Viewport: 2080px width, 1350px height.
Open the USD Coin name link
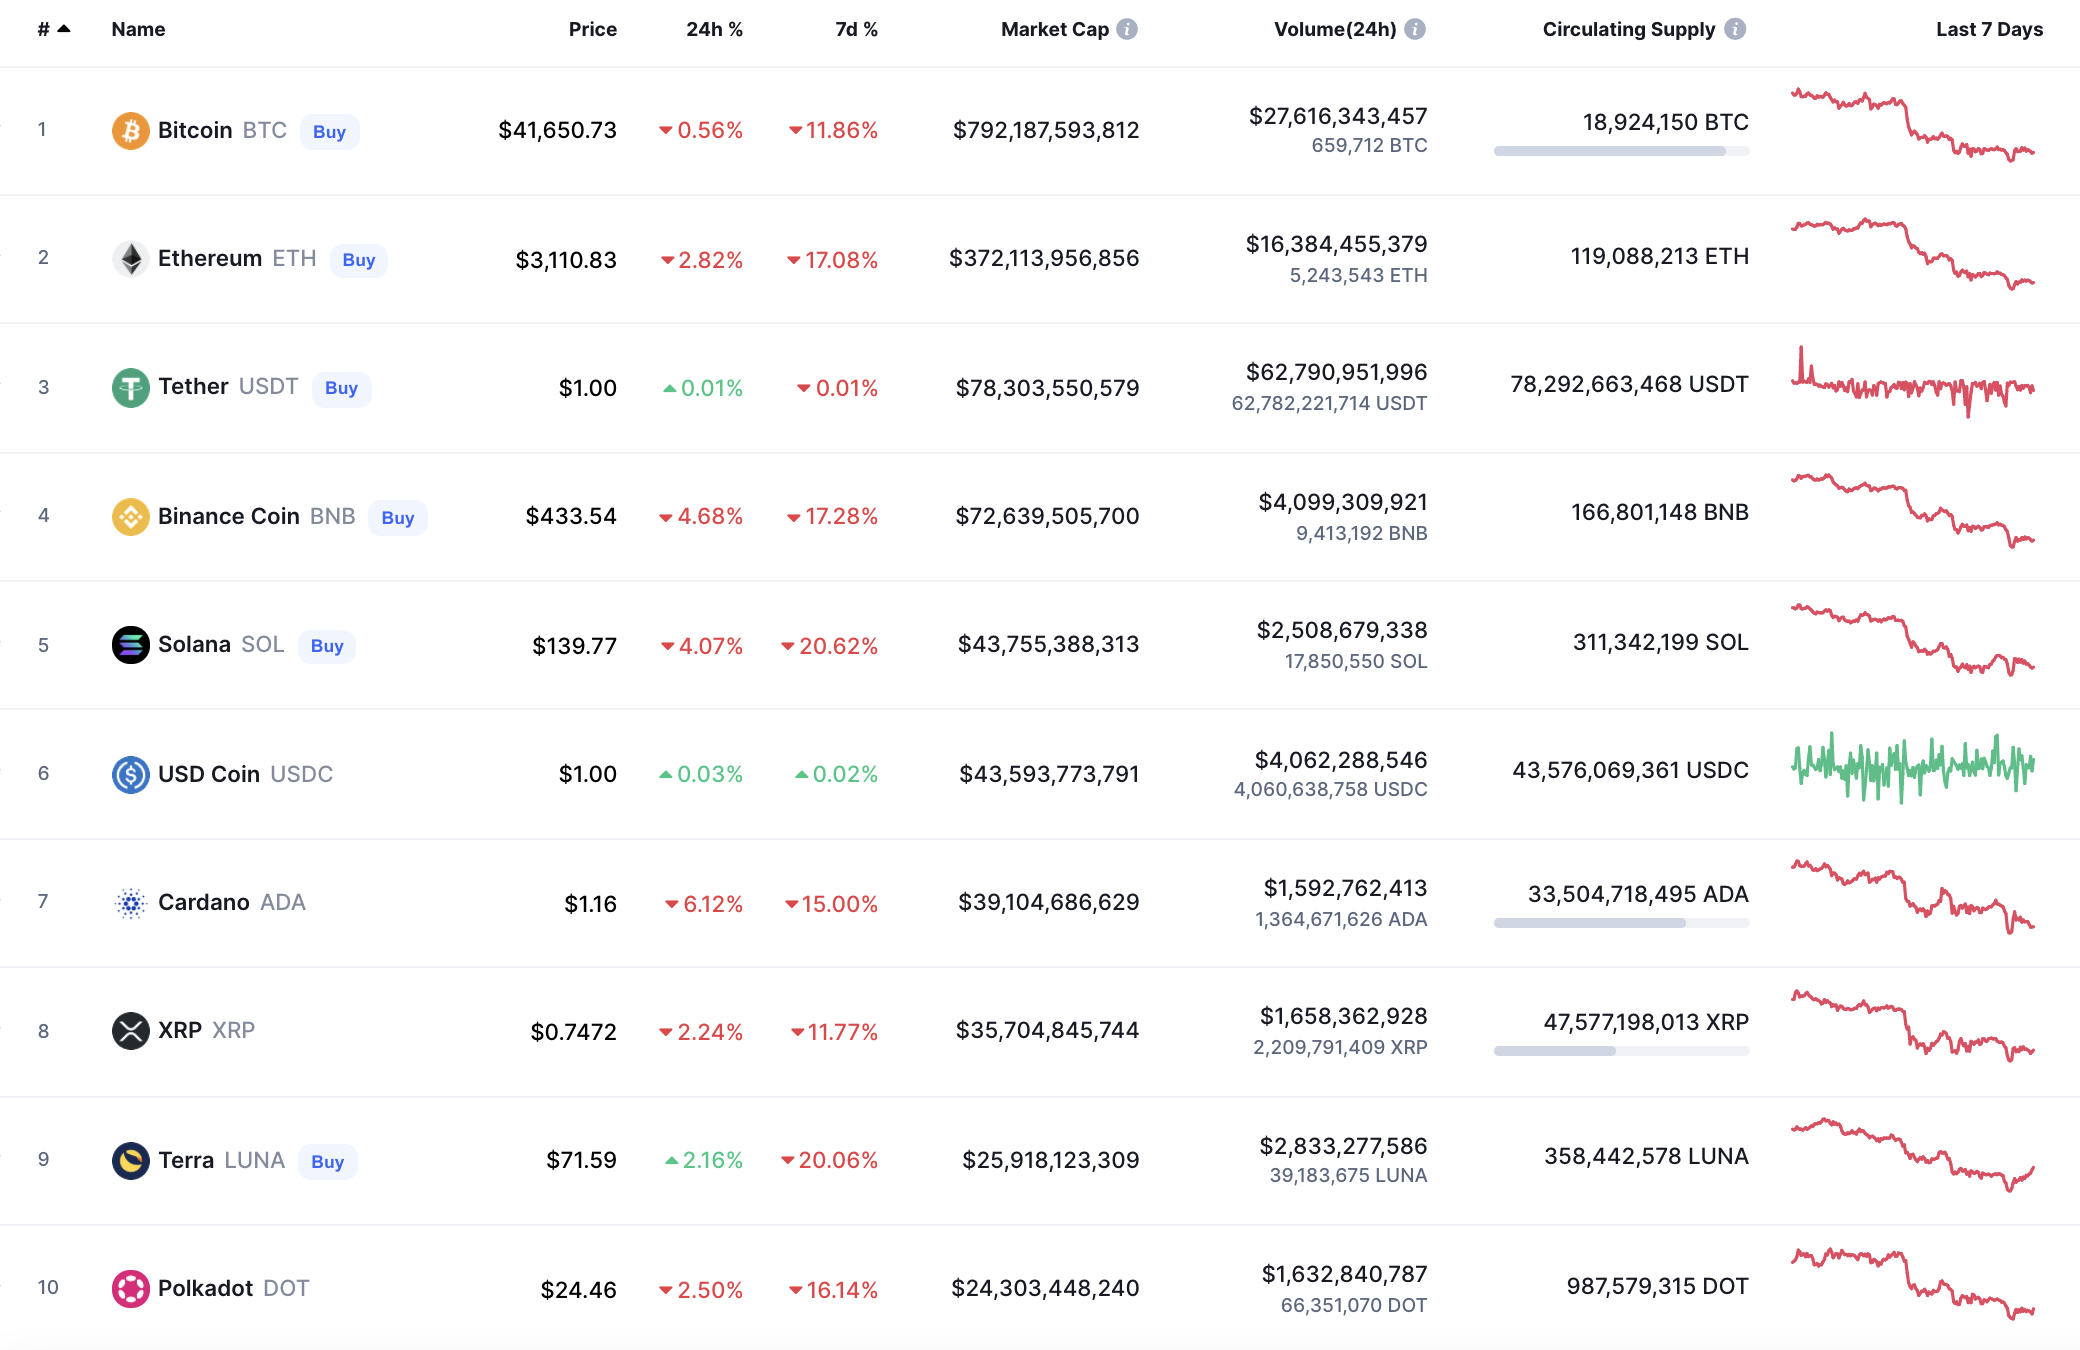(209, 774)
